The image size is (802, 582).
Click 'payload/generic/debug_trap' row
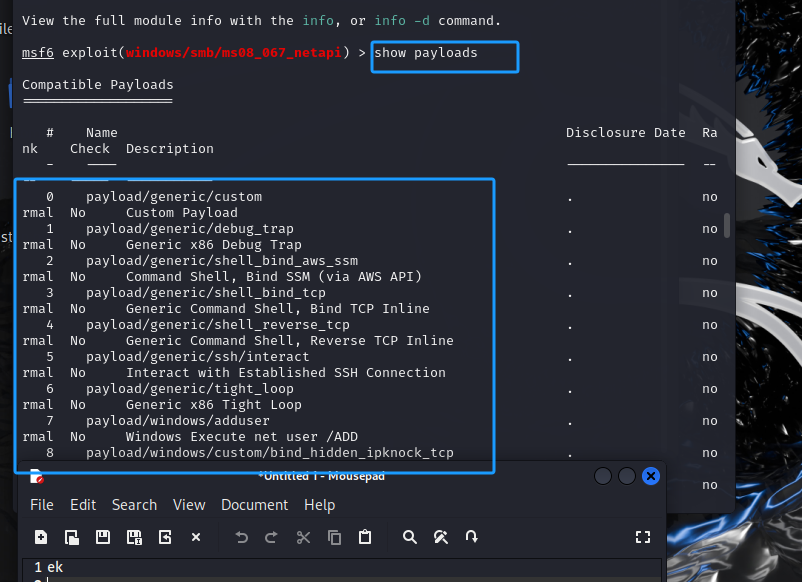pyautogui.click(x=190, y=229)
